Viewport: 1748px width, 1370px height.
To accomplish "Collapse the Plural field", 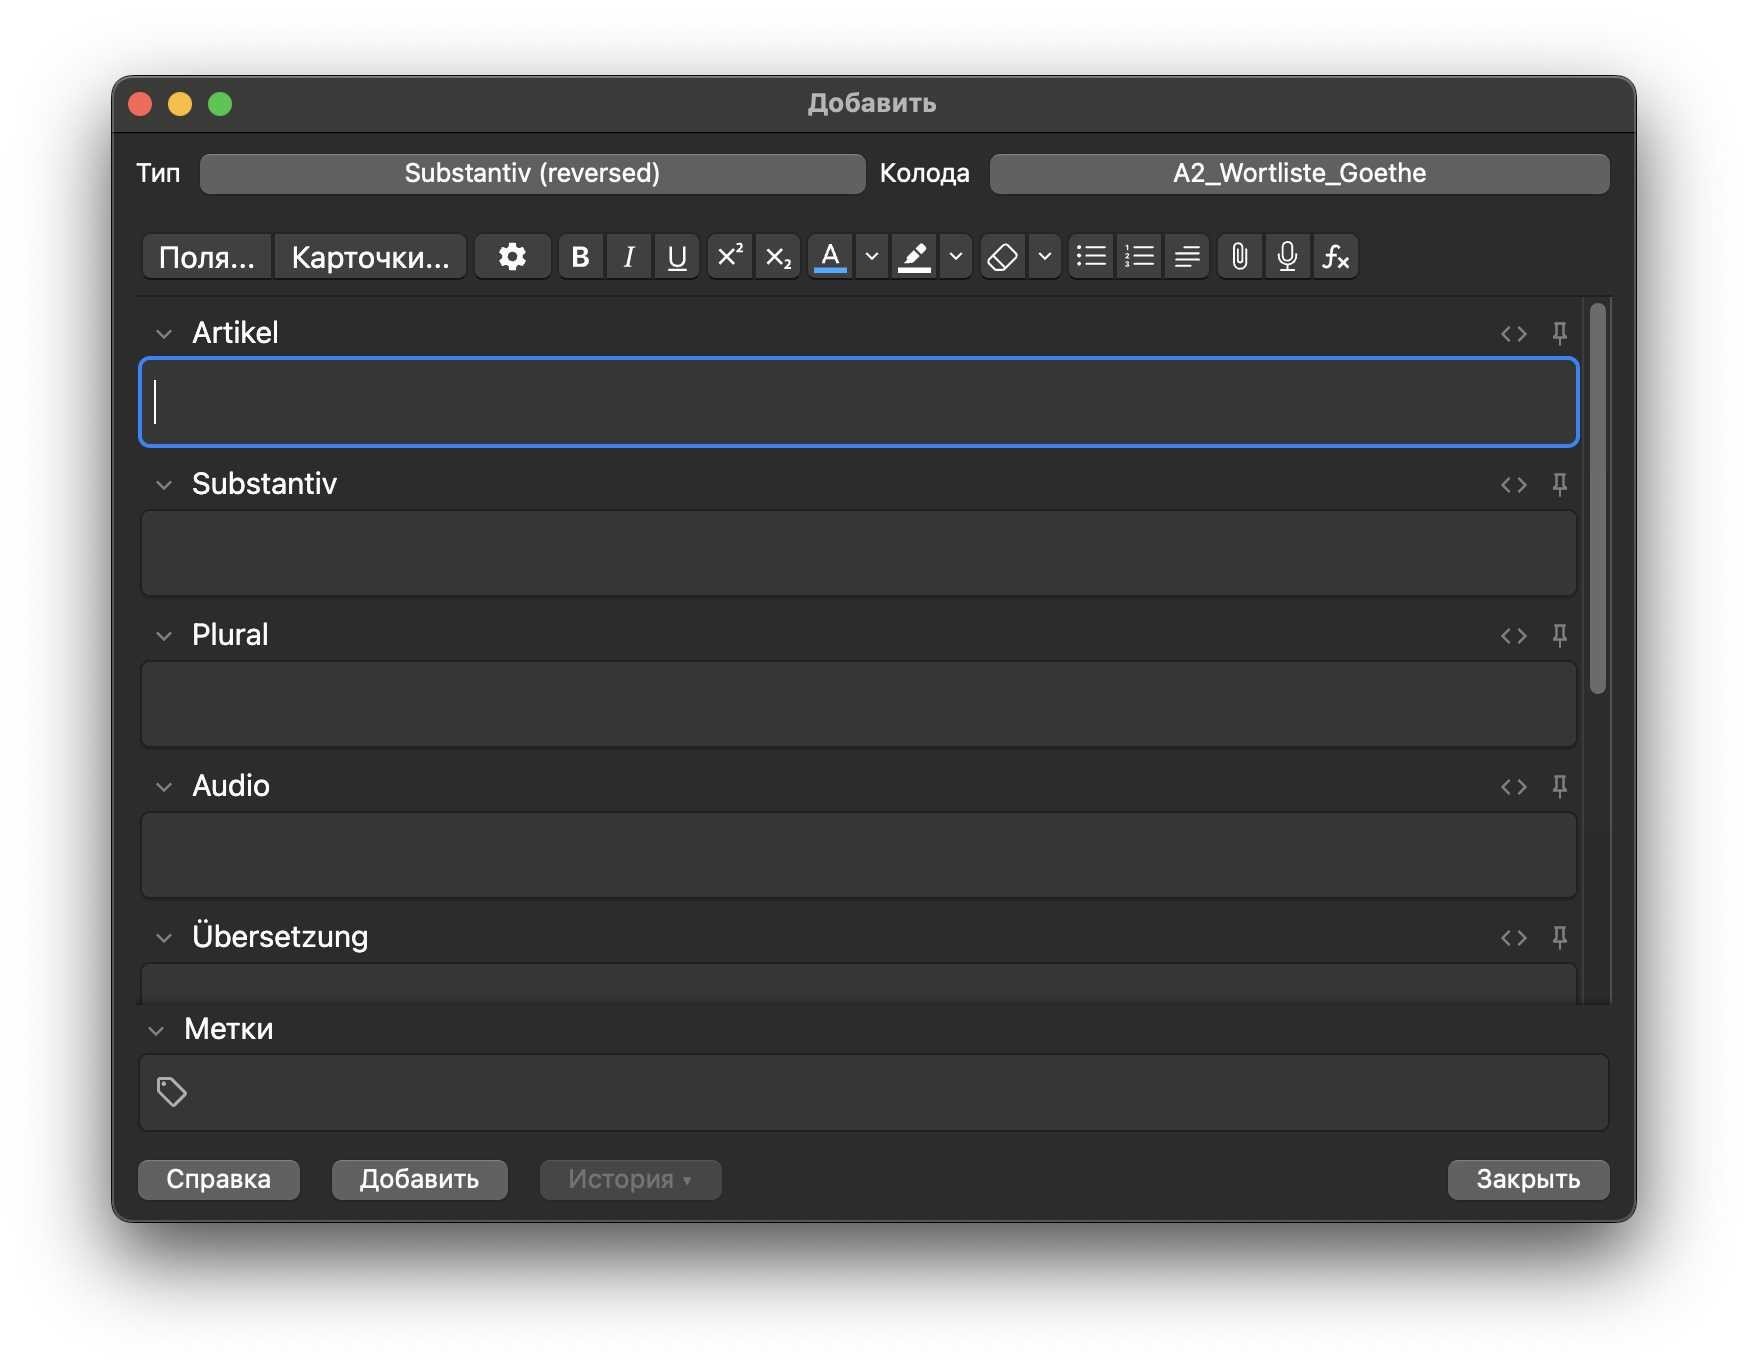I will pyautogui.click(x=164, y=636).
